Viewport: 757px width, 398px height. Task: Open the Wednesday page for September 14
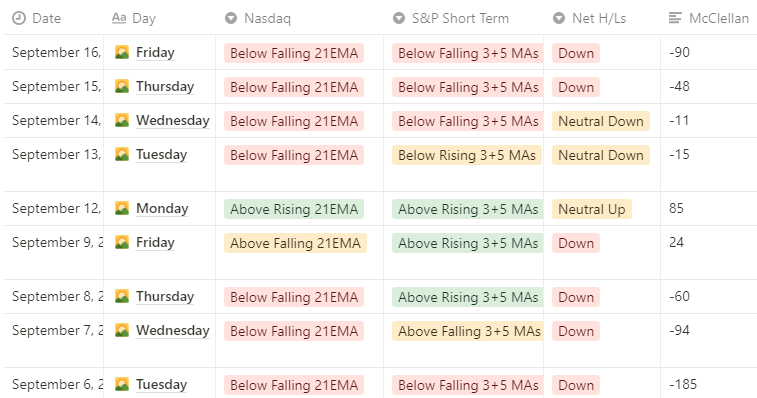(x=173, y=120)
